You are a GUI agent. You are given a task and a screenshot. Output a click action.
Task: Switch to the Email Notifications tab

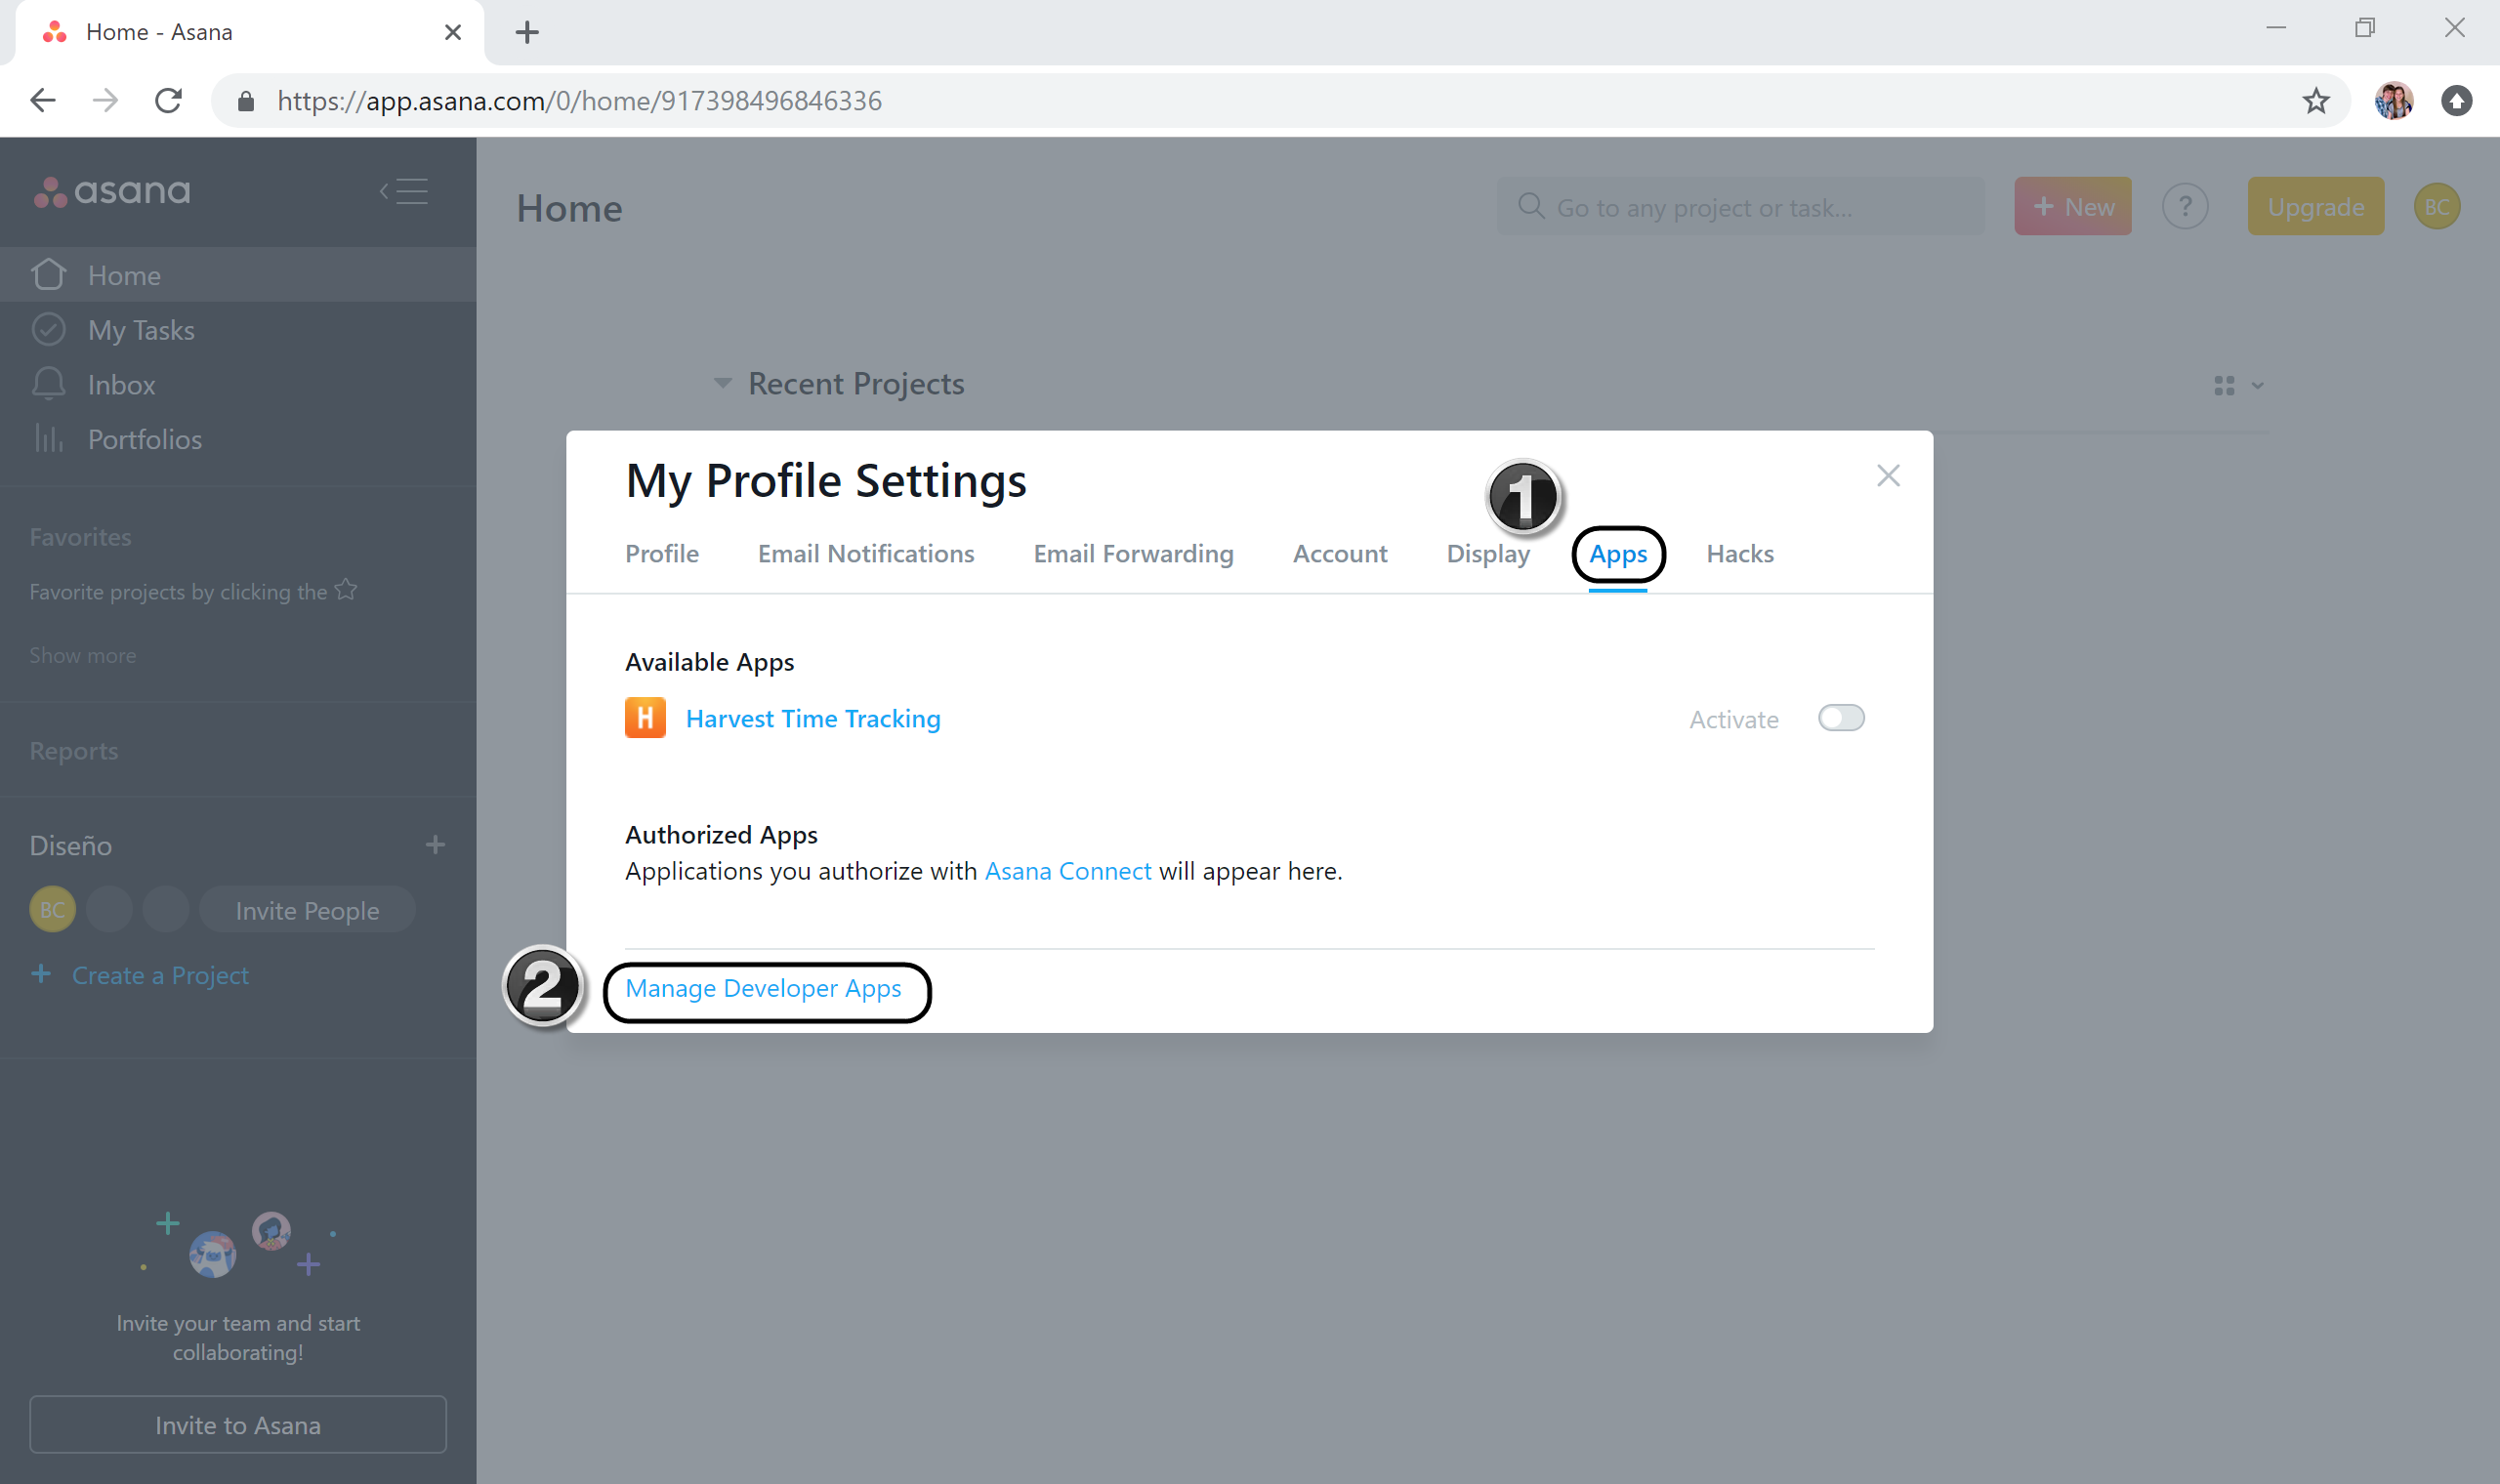pyautogui.click(x=866, y=554)
